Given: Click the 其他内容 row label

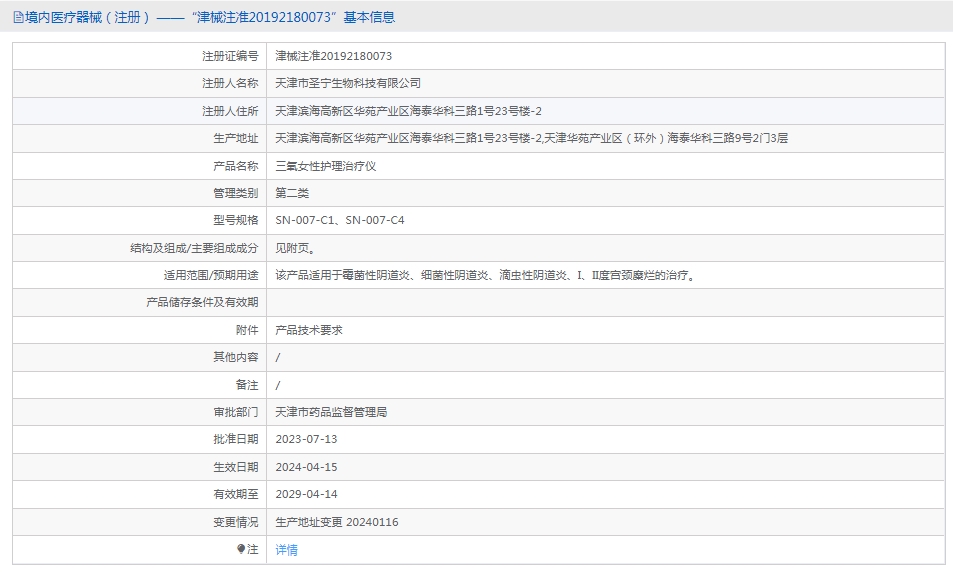Looking at the screenshot, I should 236,357.
